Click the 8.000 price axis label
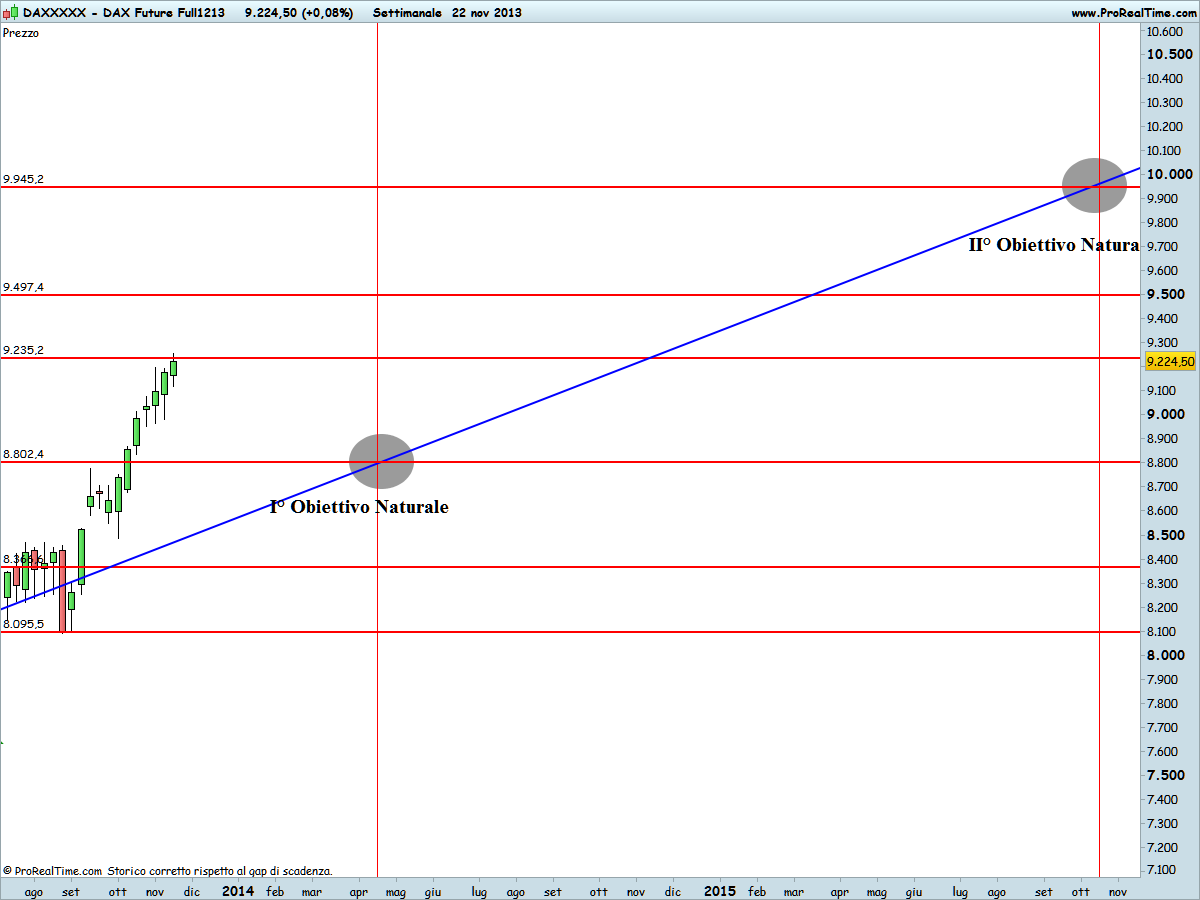The width and height of the screenshot is (1200, 900). pyautogui.click(x=1167, y=655)
